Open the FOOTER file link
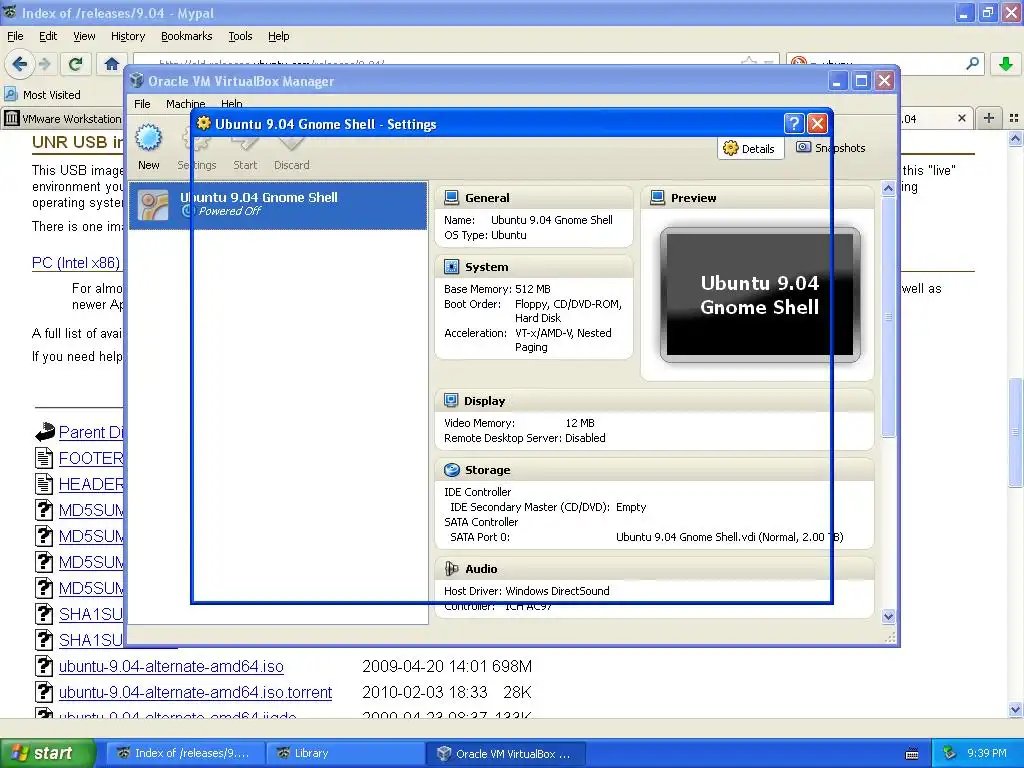The height and width of the screenshot is (768, 1024). [x=91, y=458]
